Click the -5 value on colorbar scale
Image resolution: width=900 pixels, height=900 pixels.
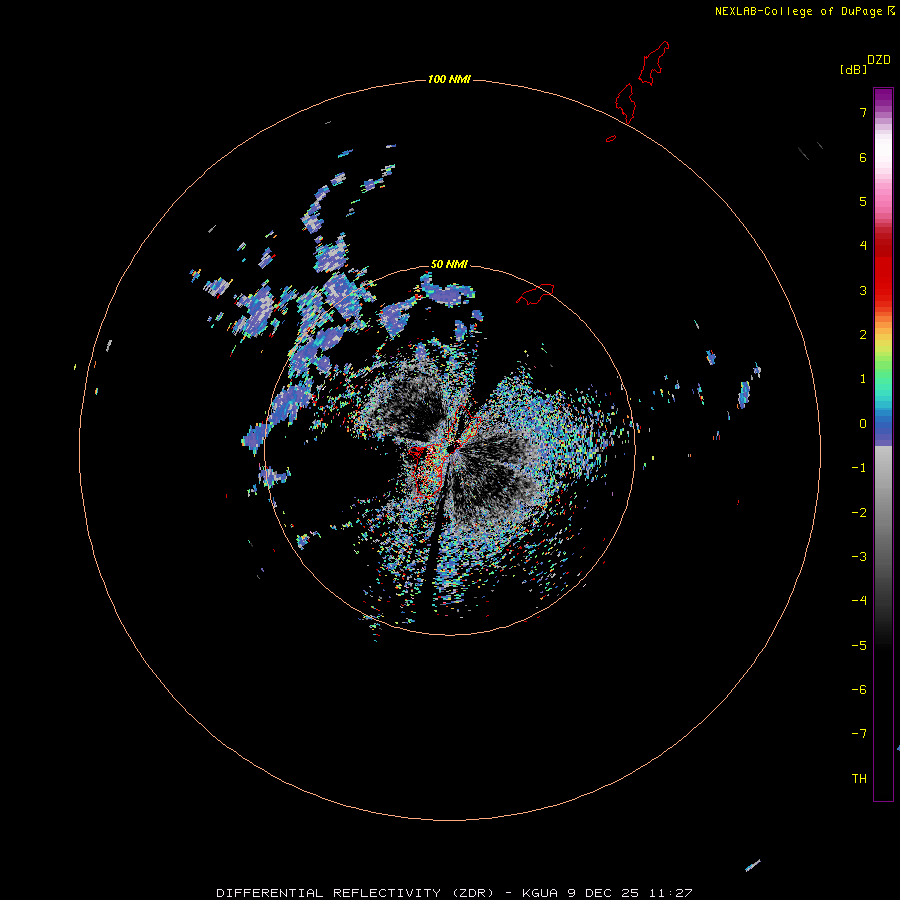click(859, 646)
